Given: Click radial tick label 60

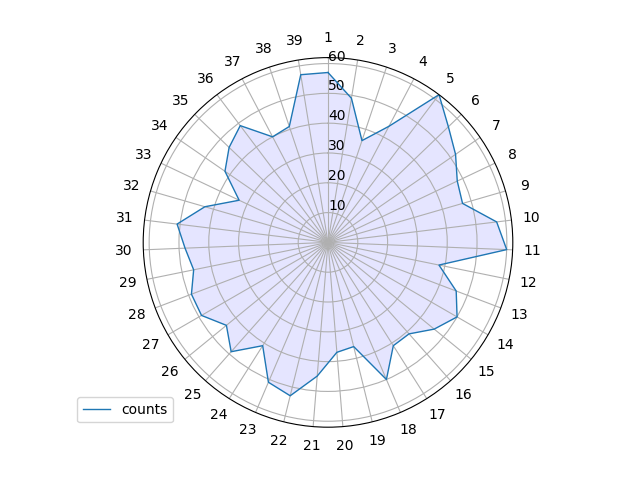Looking at the screenshot, I should (337, 56).
